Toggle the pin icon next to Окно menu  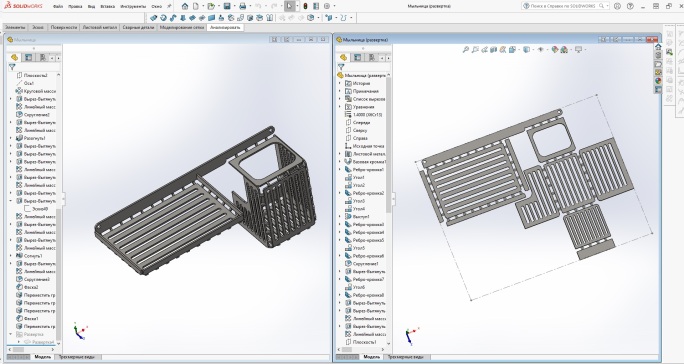[169, 6]
